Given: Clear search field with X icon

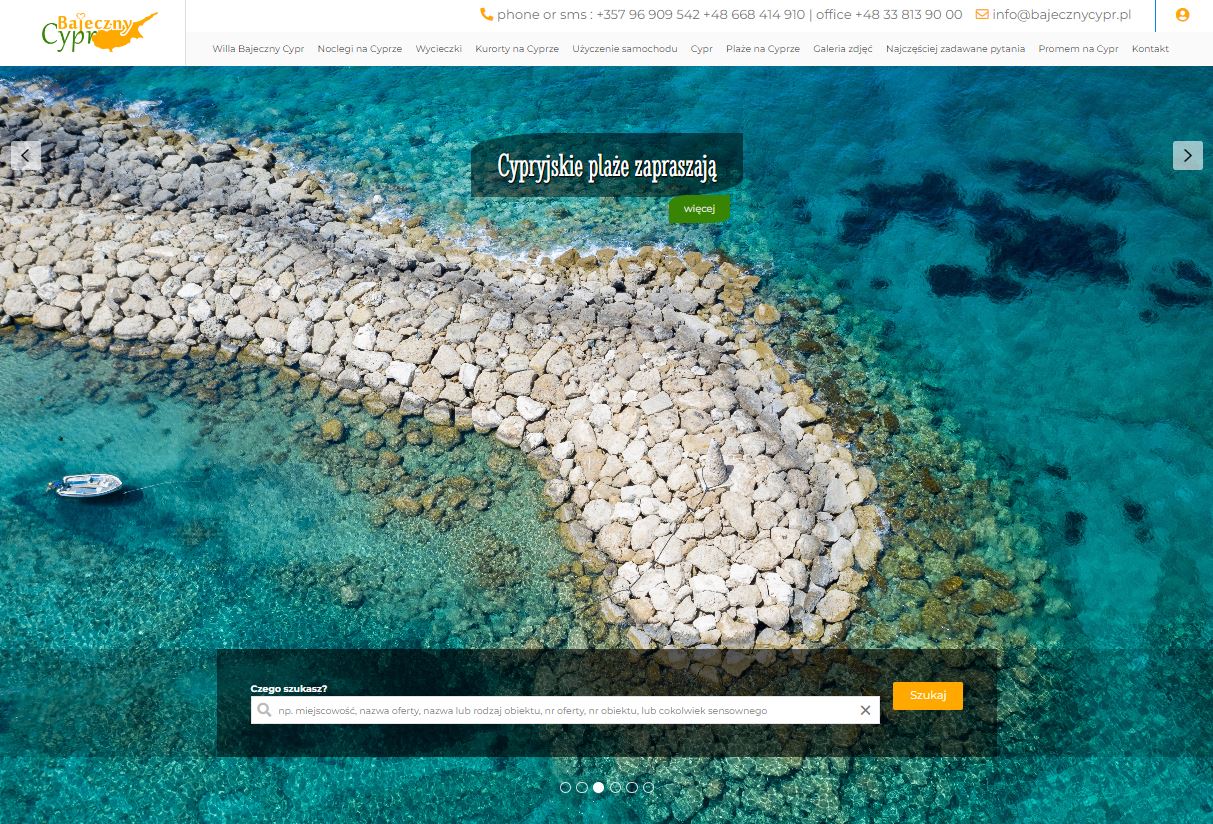Looking at the screenshot, I should click(x=866, y=710).
